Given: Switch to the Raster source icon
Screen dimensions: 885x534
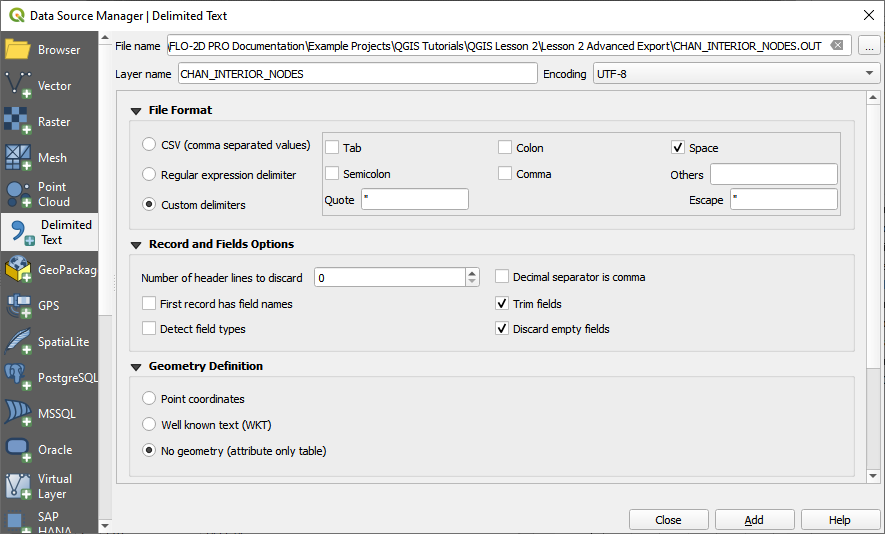Looking at the screenshot, I should (x=19, y=122).
